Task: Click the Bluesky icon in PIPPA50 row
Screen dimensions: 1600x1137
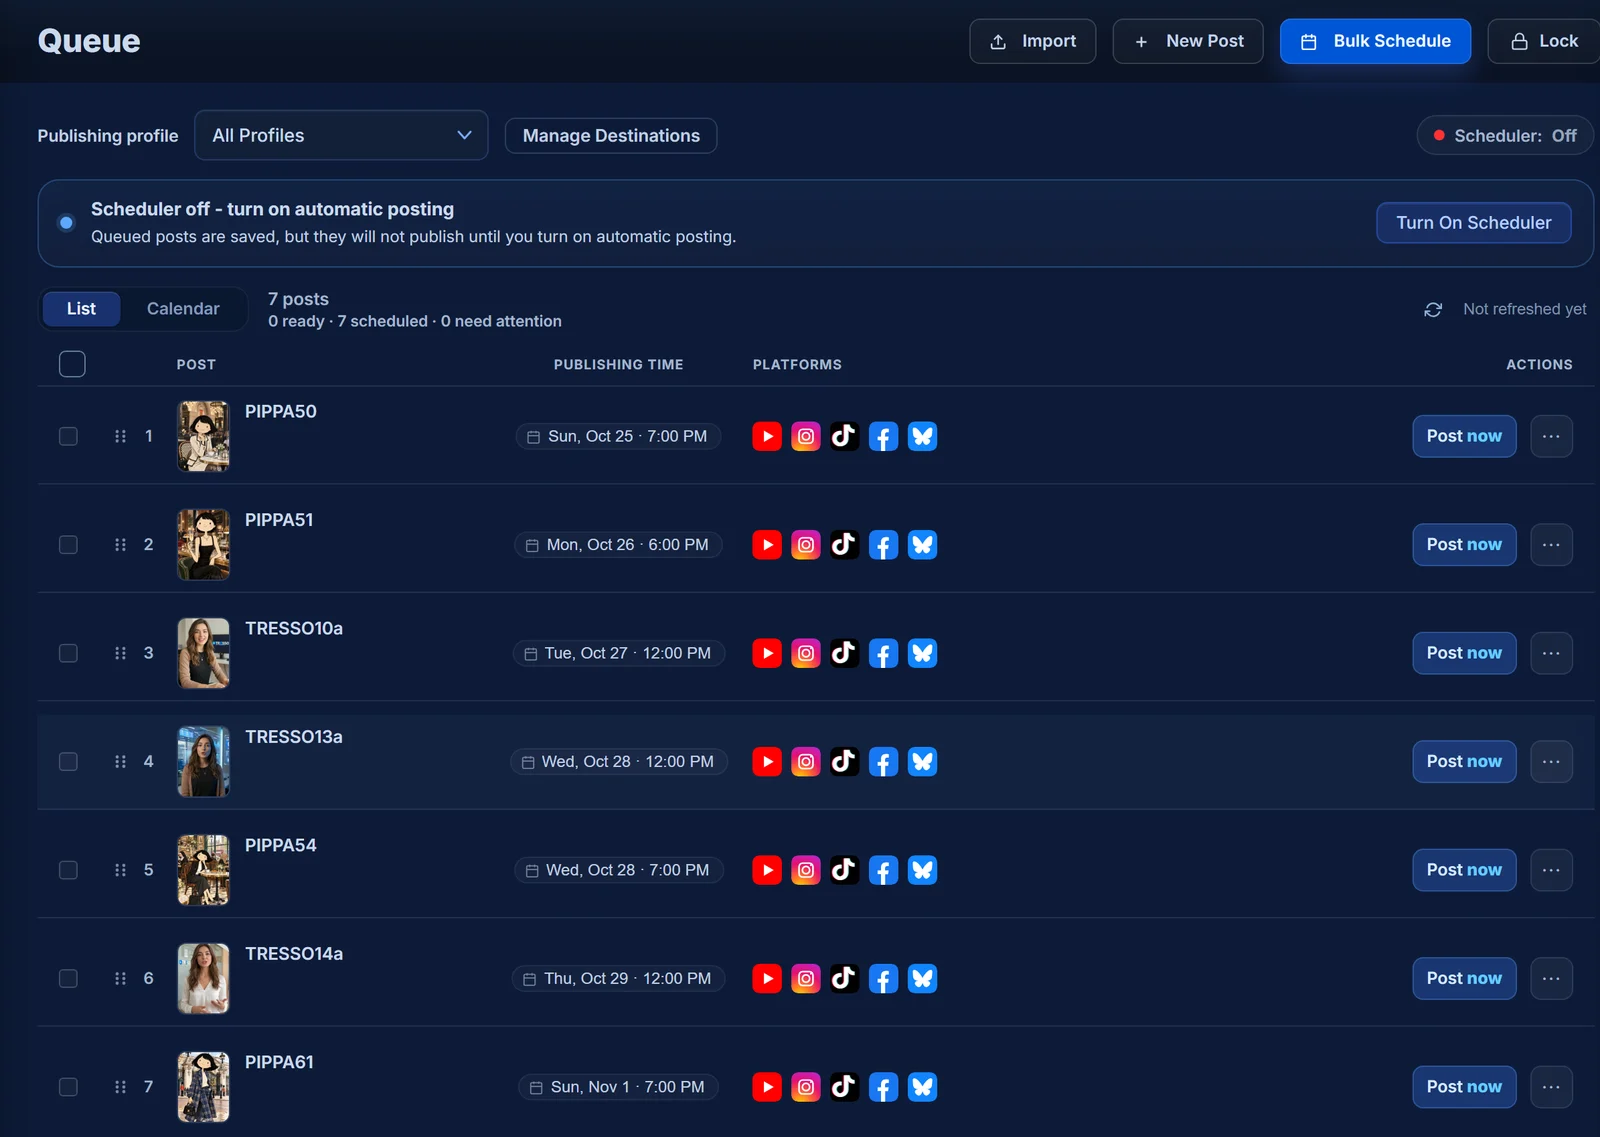Action: click(922, 436)
